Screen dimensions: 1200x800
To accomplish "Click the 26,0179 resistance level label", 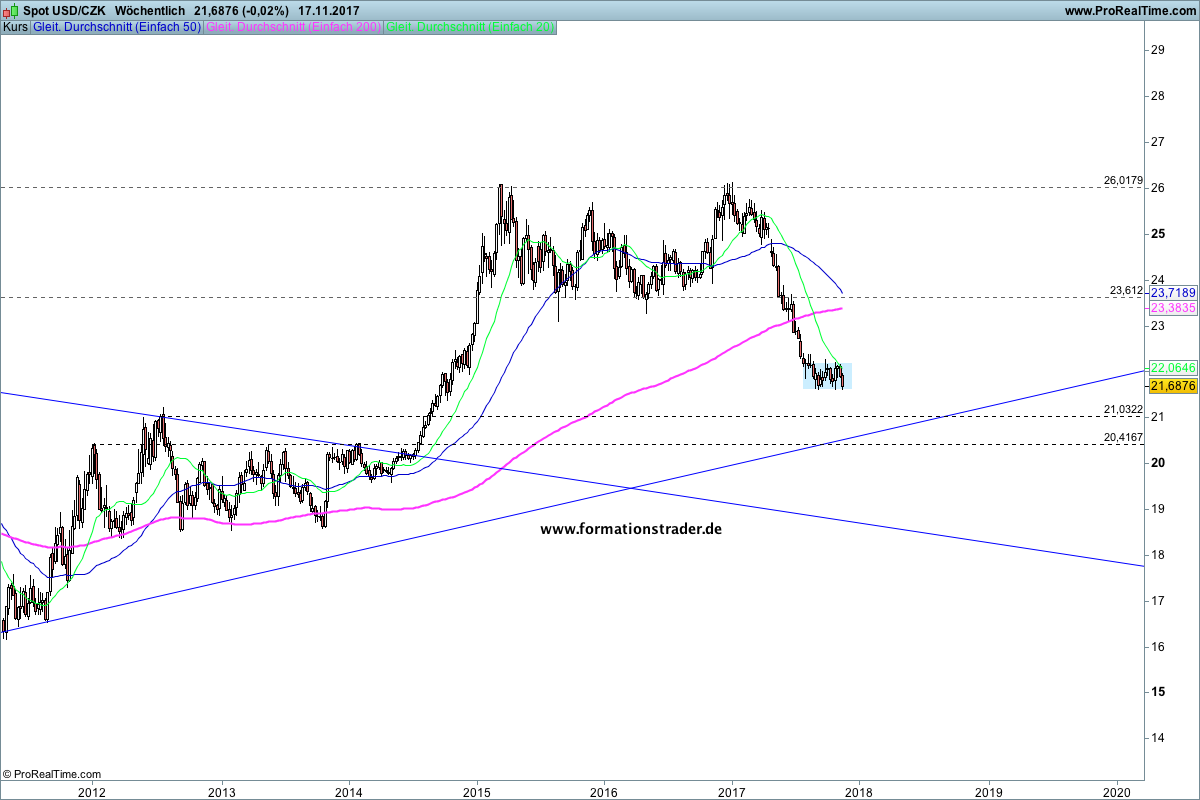I will click(x=1122, y=181).
